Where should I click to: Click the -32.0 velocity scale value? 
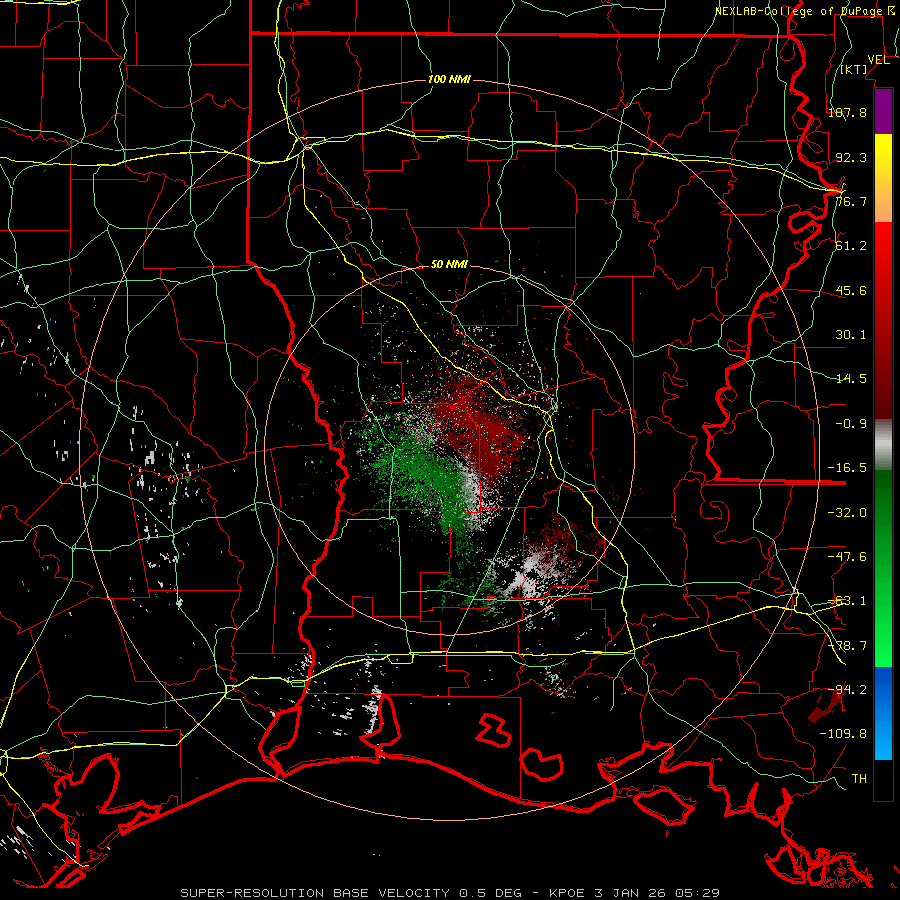(847, 513)
